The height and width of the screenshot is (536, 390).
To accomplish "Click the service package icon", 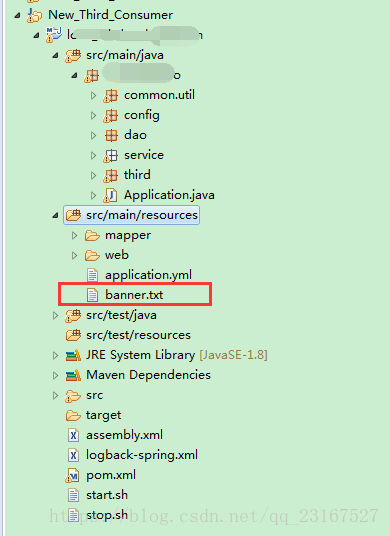I will coord(110,156).
